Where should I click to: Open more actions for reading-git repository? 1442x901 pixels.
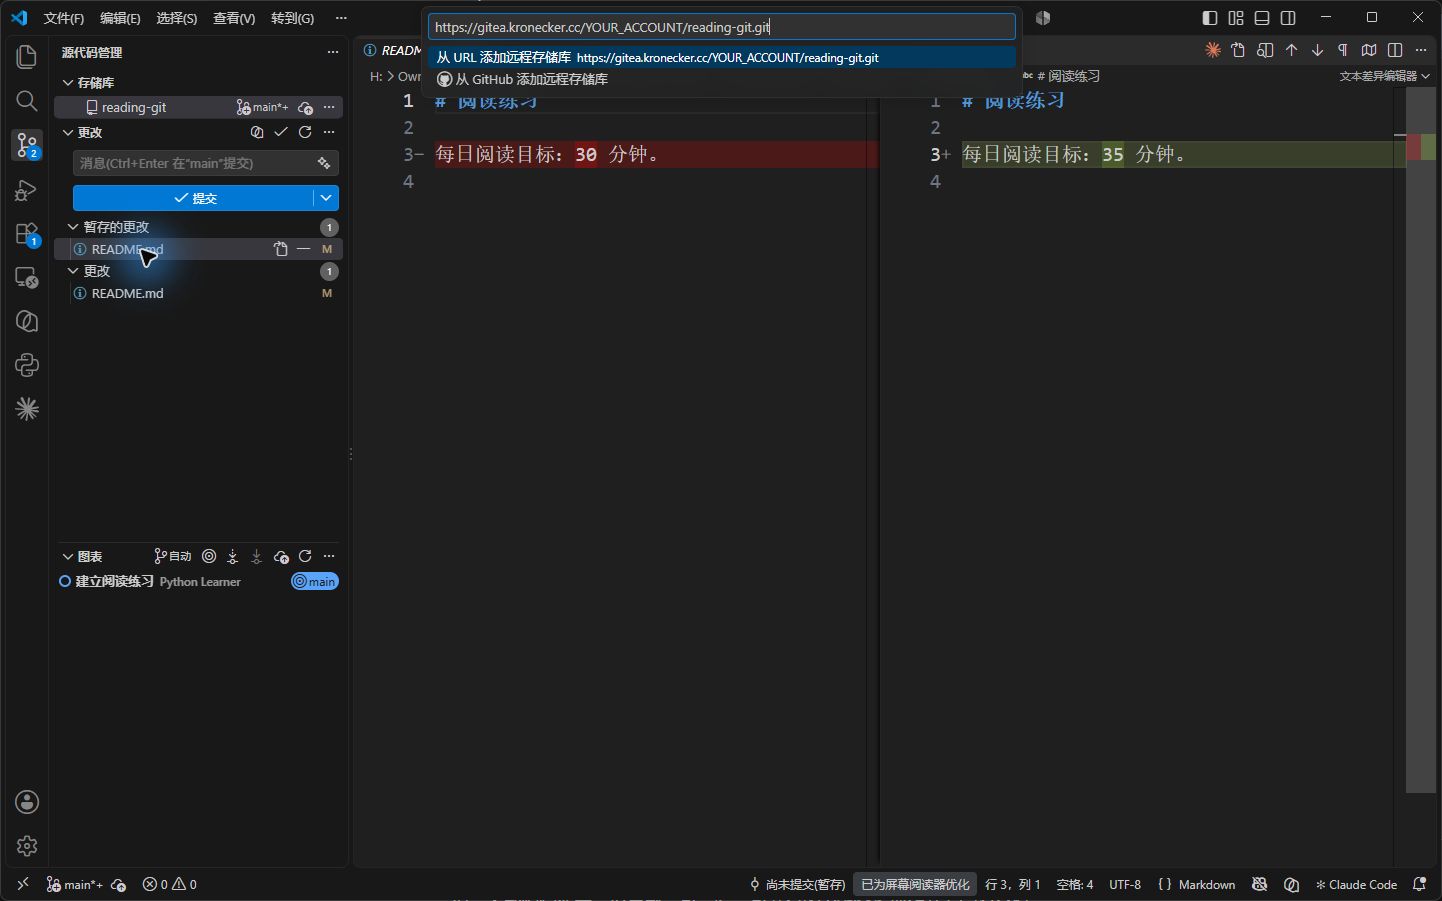pyautogui.click(x=329, y=107)
